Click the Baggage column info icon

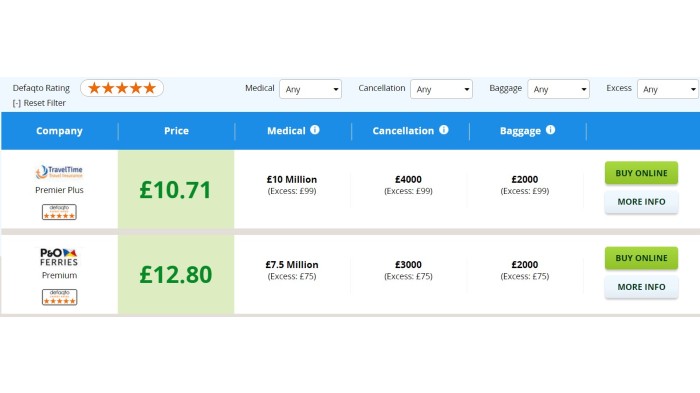[x=550, y=130]
